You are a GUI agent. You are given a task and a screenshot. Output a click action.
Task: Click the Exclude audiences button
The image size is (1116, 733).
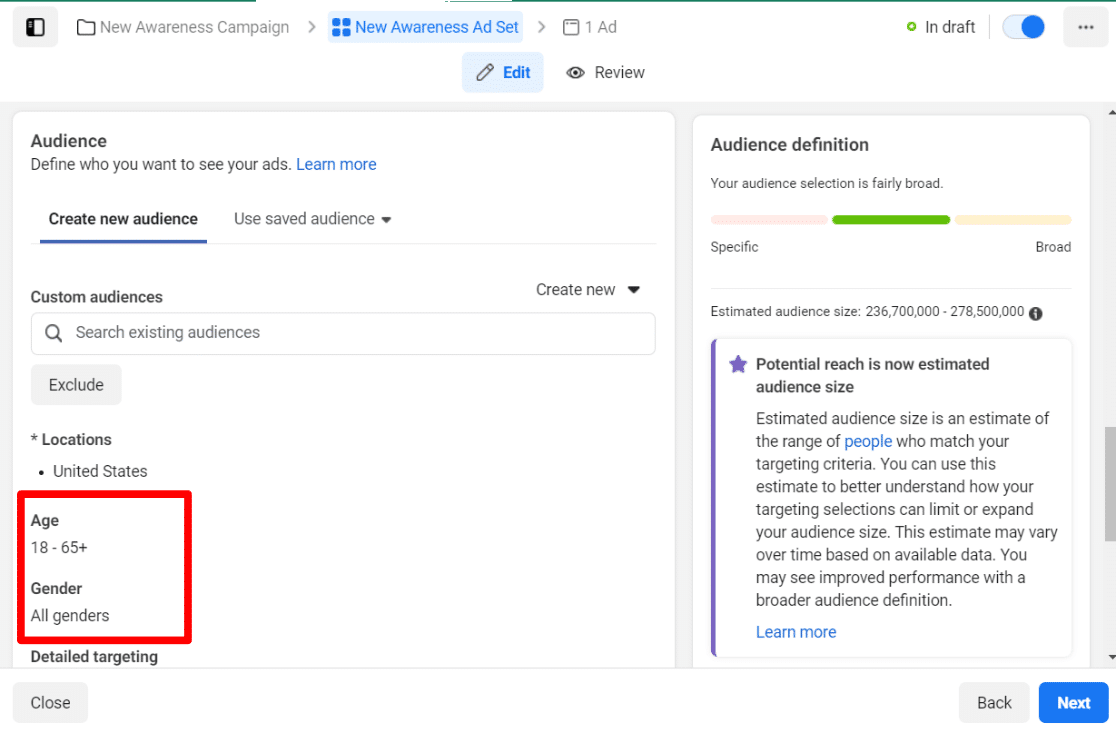[x=76, y=384]
